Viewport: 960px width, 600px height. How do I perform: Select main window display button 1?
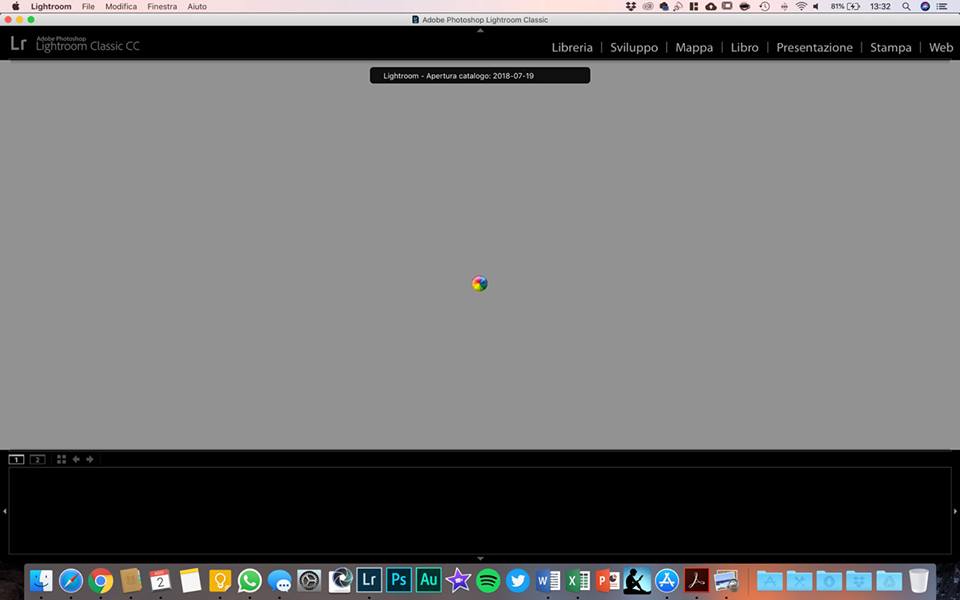17,459
